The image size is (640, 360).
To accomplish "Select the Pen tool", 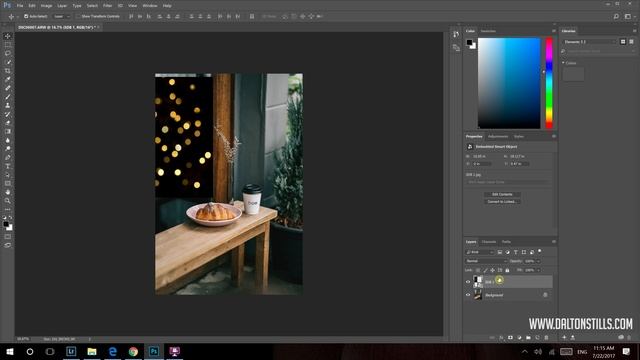I will (x=7, y=158).
